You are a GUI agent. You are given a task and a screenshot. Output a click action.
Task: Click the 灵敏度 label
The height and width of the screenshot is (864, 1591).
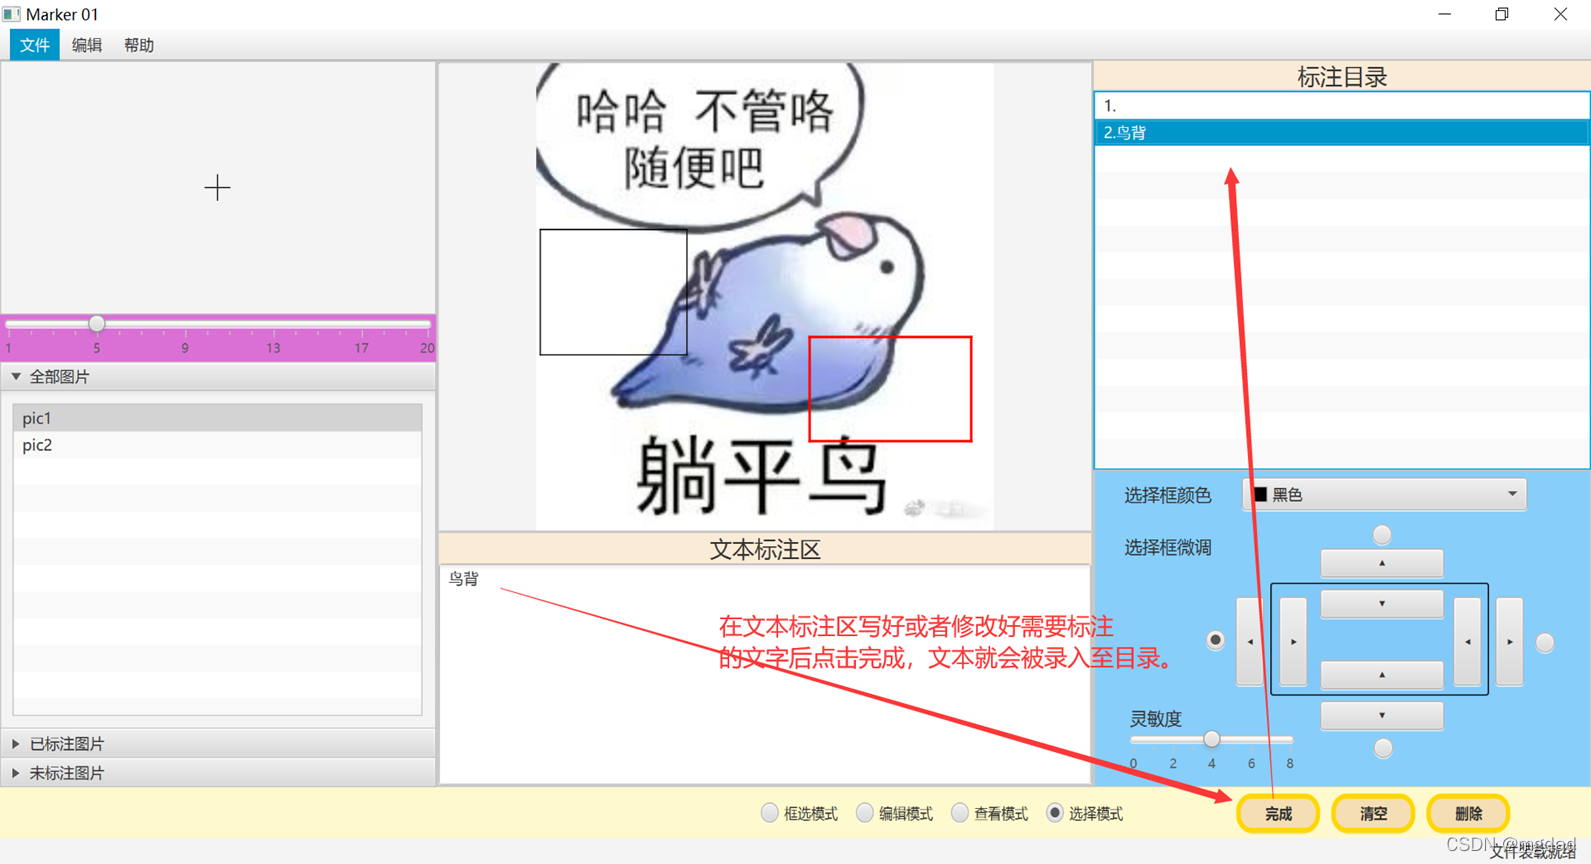1156,719
